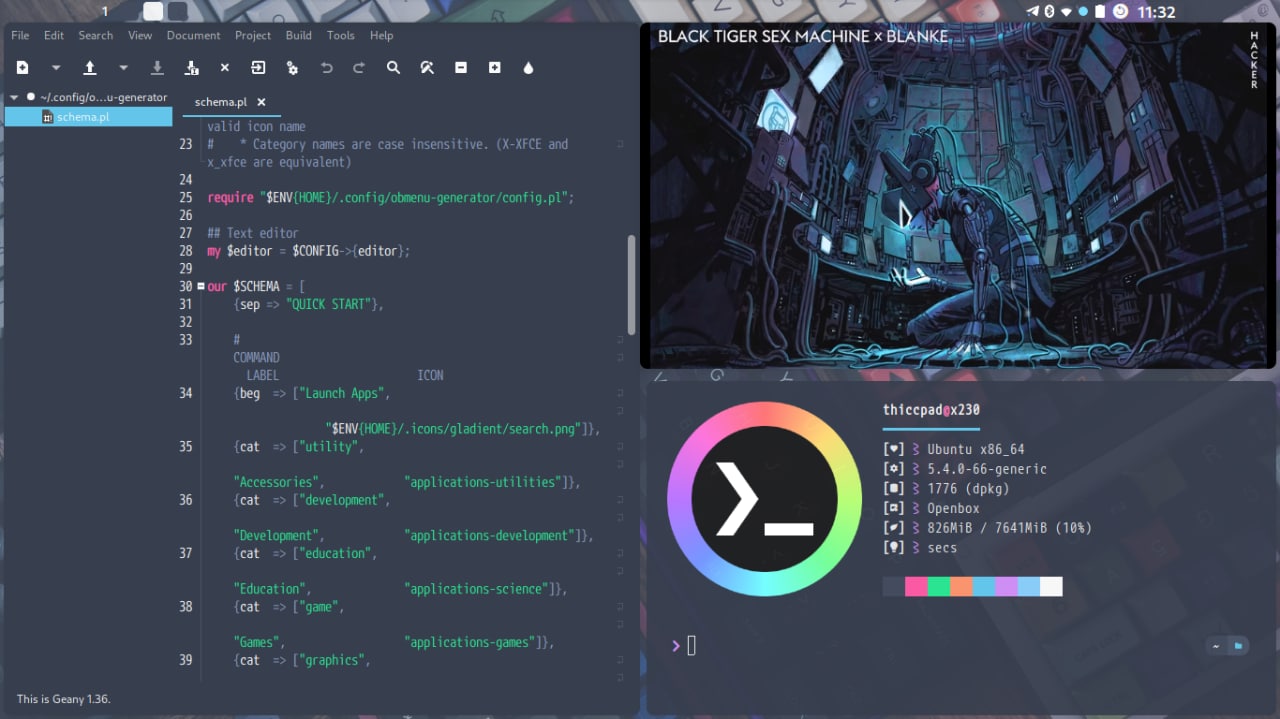Click the Save all files icon
The height and width of the screenshot is (719, 1280).
click(x=191, y=68)
